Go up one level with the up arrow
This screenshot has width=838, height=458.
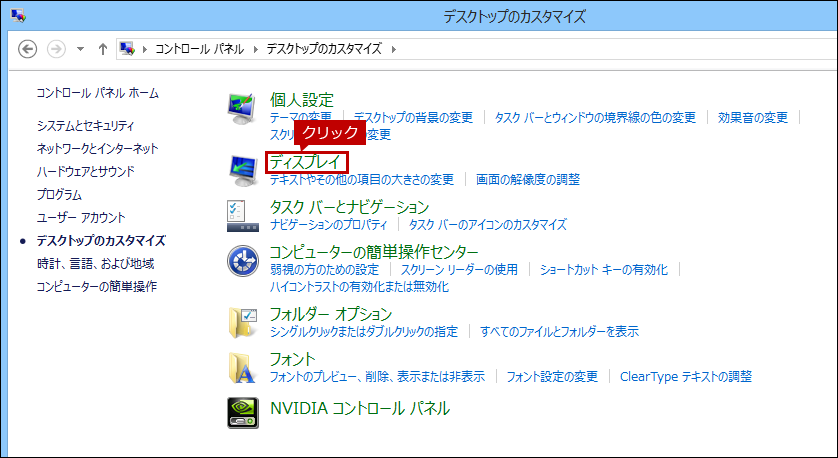click(x=103, y=49)
